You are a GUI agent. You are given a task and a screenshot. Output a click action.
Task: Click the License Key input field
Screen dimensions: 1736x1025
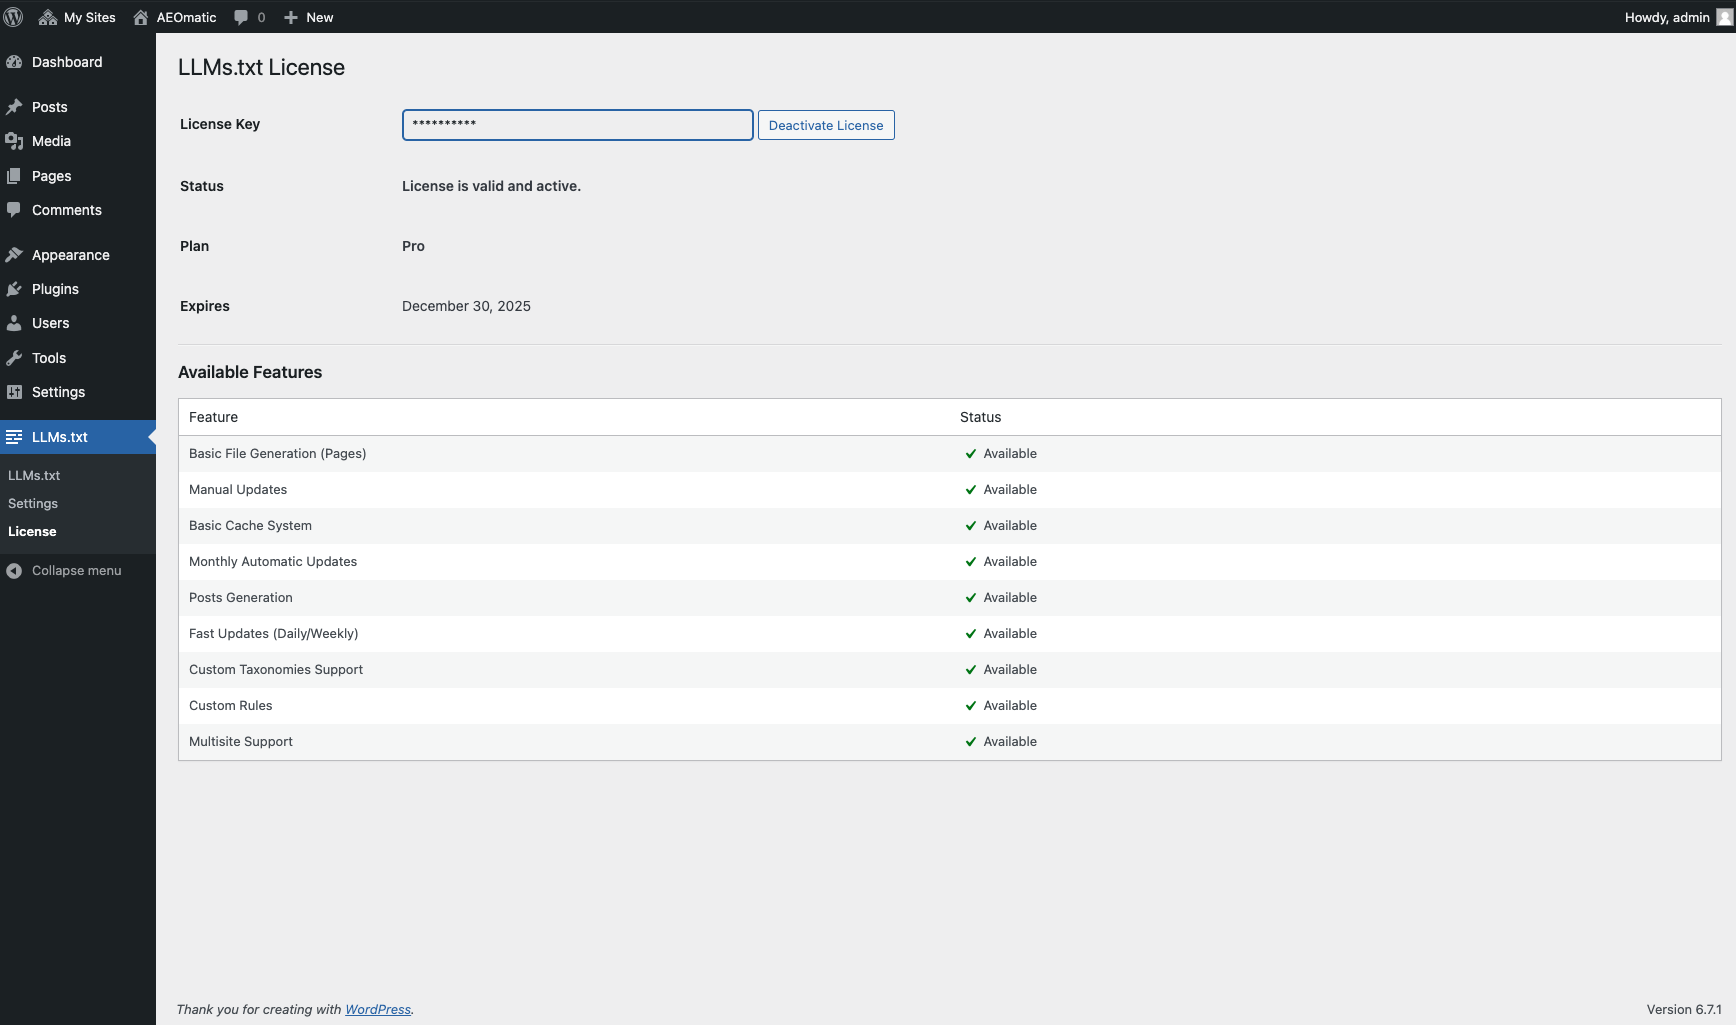(577, 125)
